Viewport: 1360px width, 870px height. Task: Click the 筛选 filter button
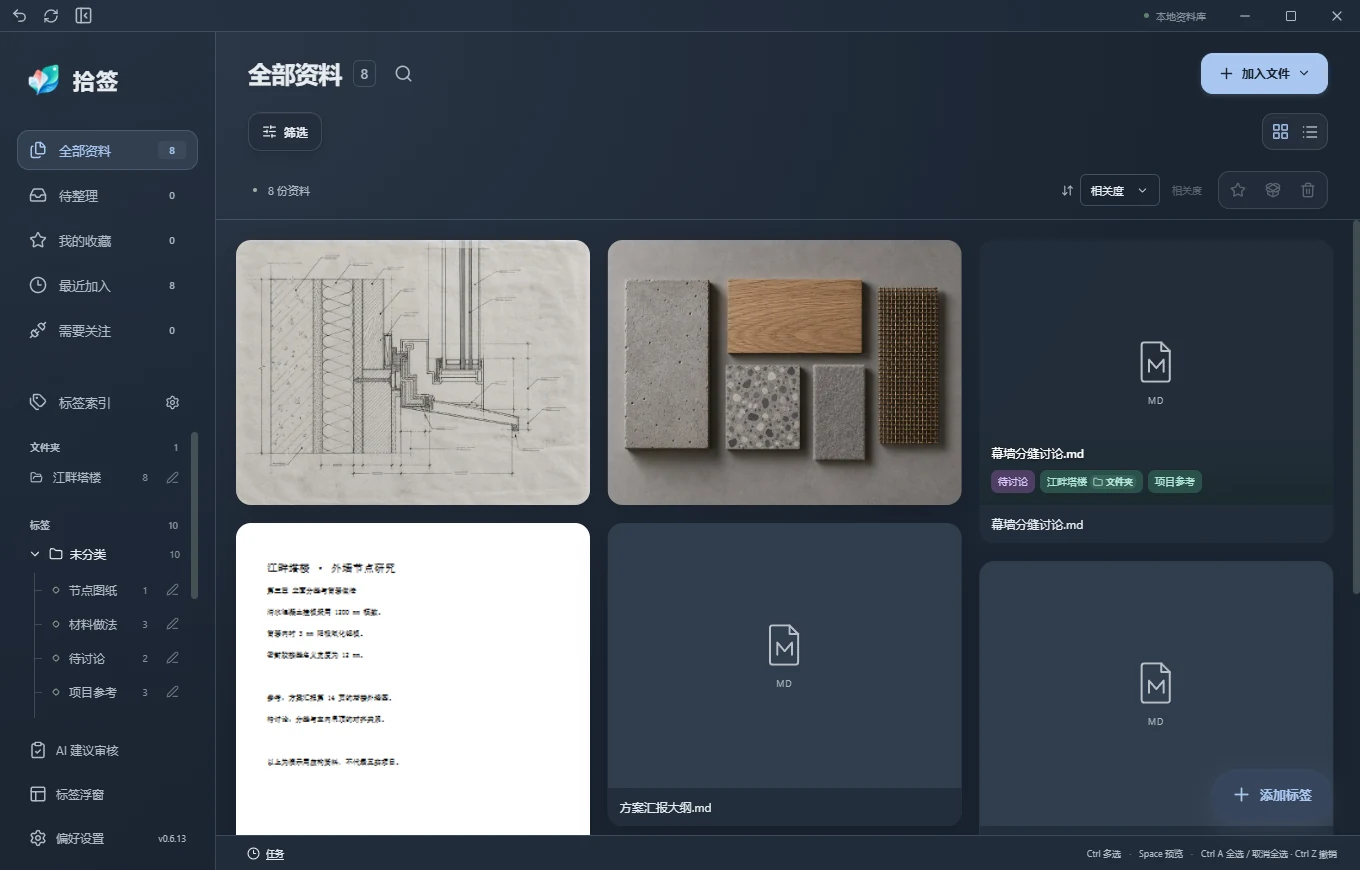pos(285,132)
